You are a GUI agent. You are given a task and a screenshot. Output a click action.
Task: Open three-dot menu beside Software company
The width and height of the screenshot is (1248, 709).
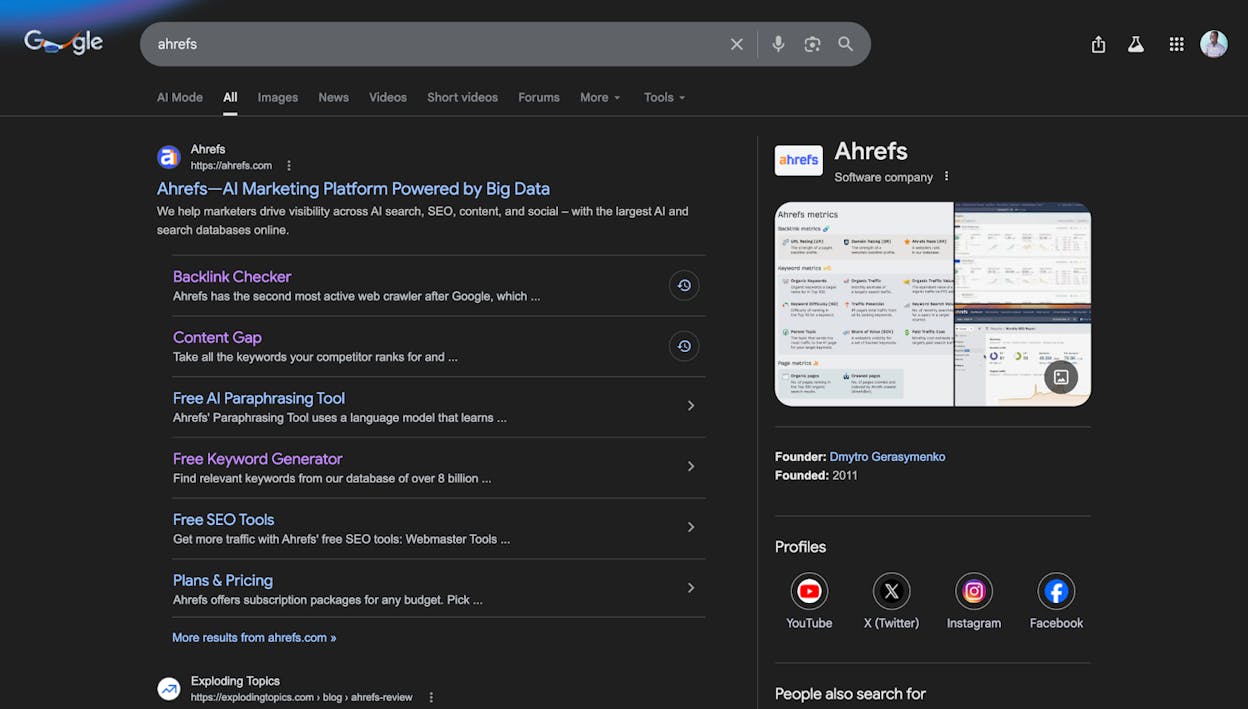click(x=946, y=176)
